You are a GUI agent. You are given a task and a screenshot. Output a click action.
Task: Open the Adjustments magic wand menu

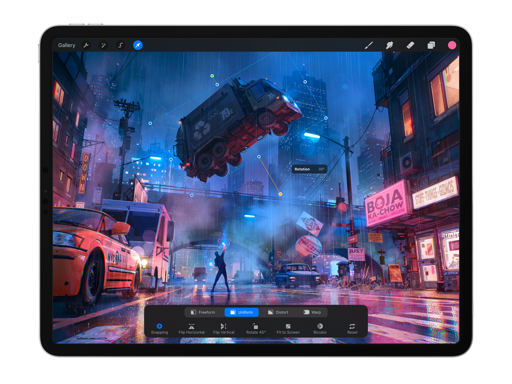coord(103,45)
